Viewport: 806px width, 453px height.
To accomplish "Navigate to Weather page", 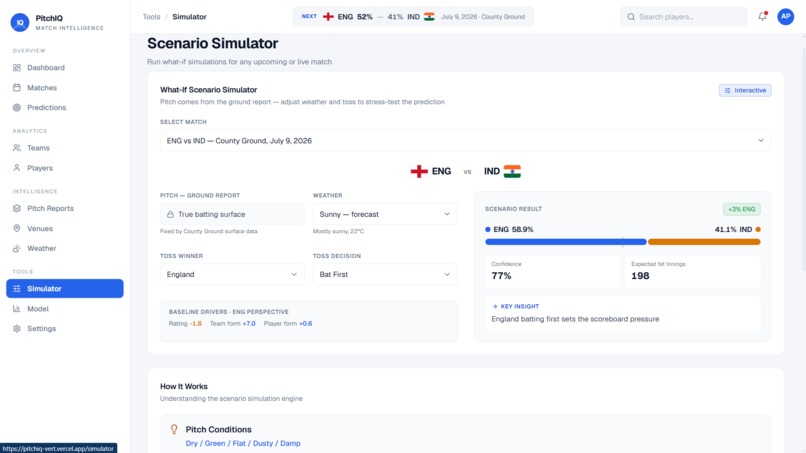I will pos(65,248).
